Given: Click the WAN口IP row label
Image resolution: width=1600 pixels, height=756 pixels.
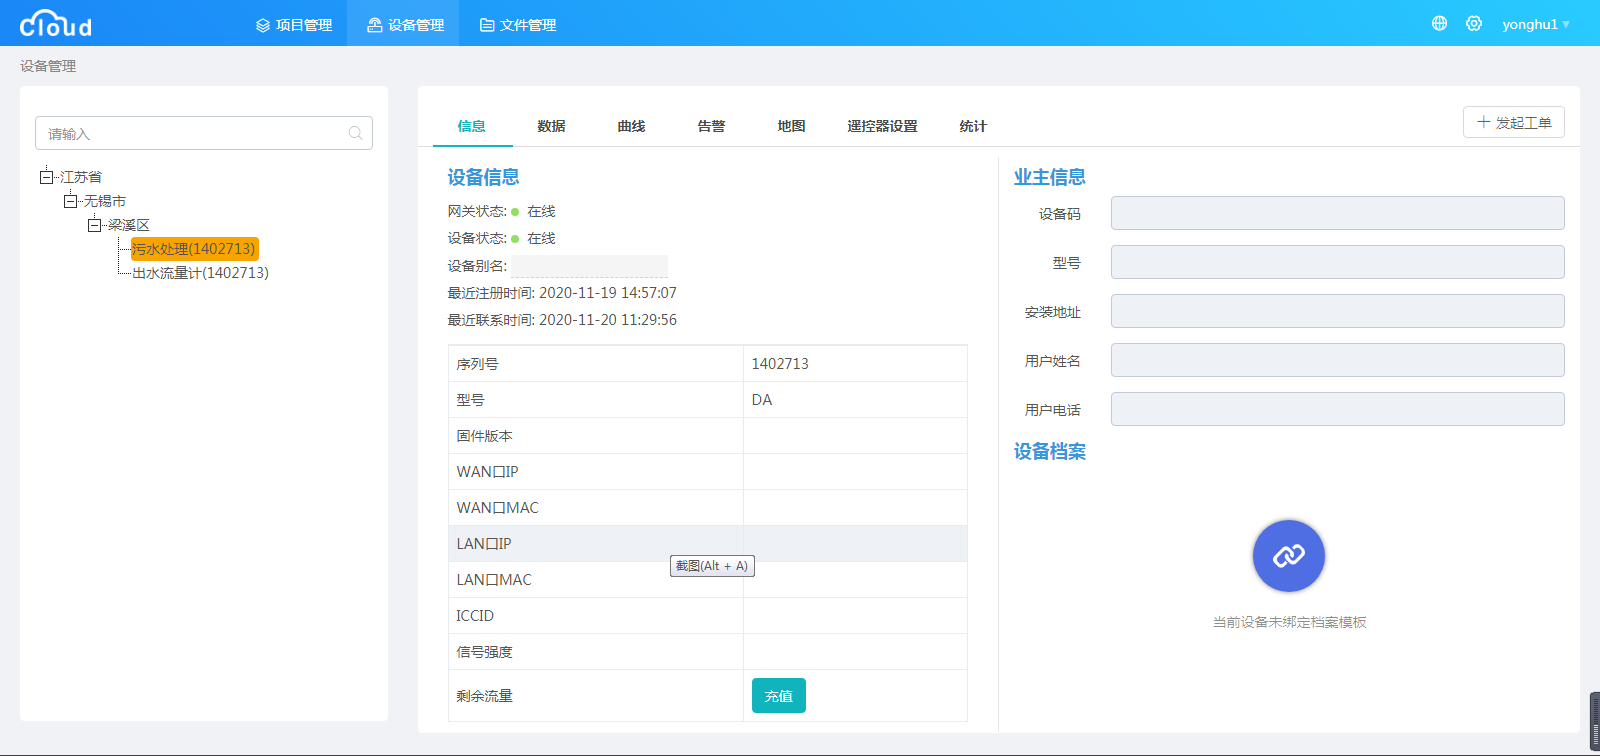Looking at the screenshot, I should (488, 472).
